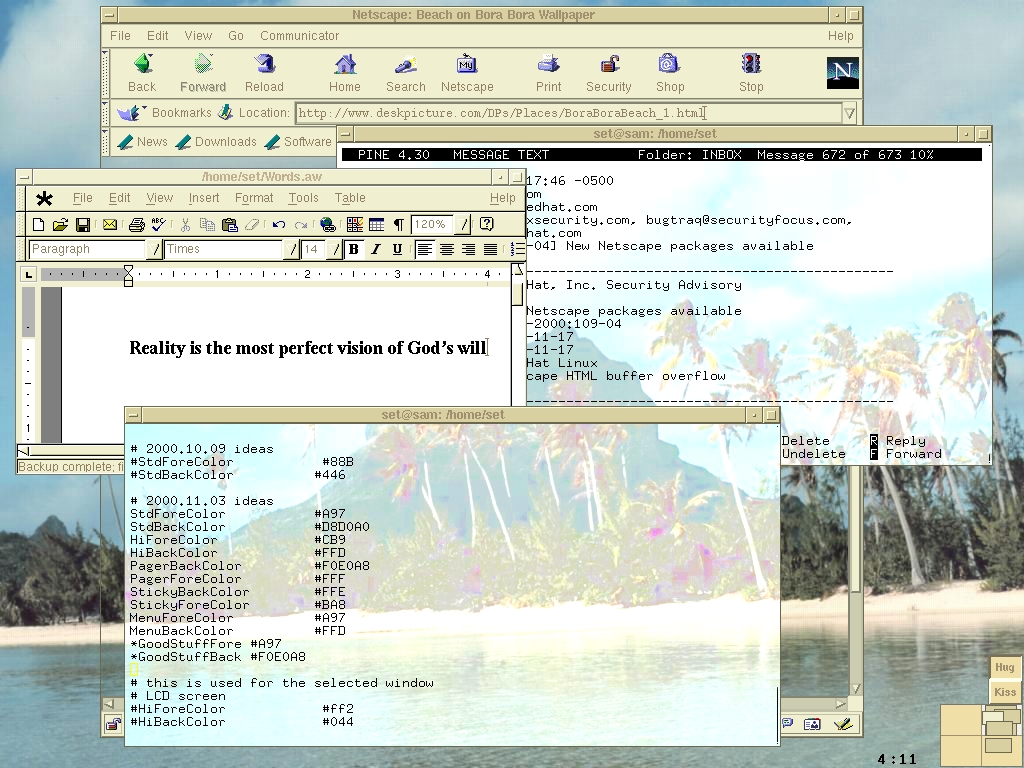
Task: Expand the Paragraph style dropdown
Action: click(155, 249)
